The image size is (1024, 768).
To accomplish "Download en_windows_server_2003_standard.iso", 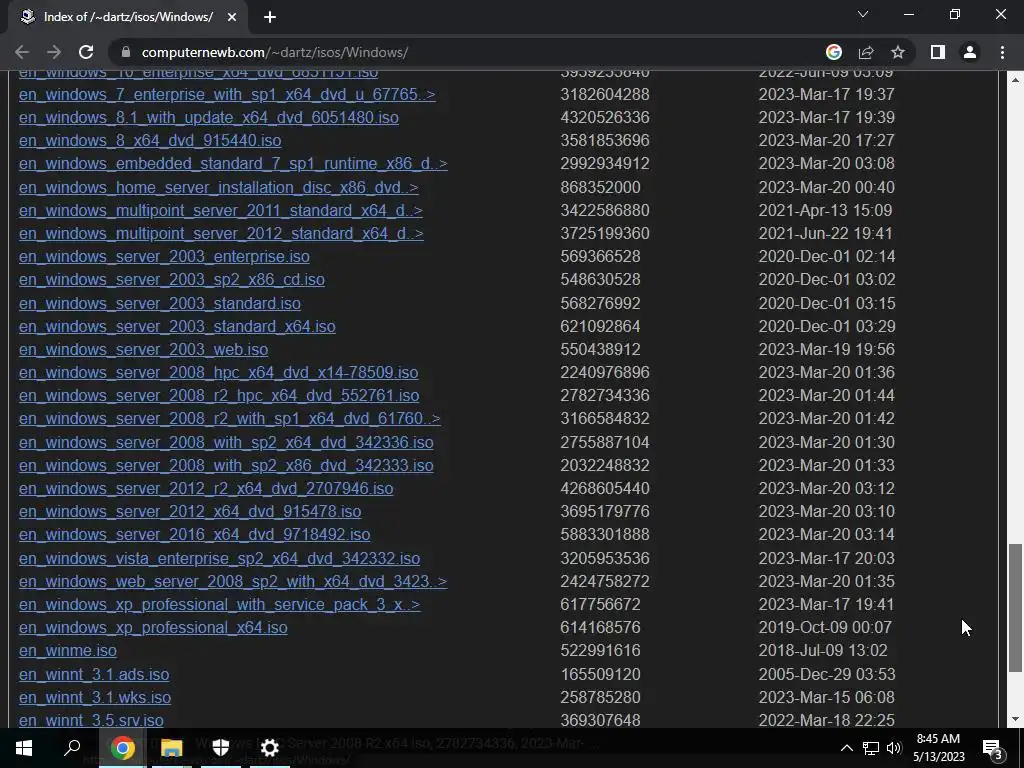I will [160, 304].
